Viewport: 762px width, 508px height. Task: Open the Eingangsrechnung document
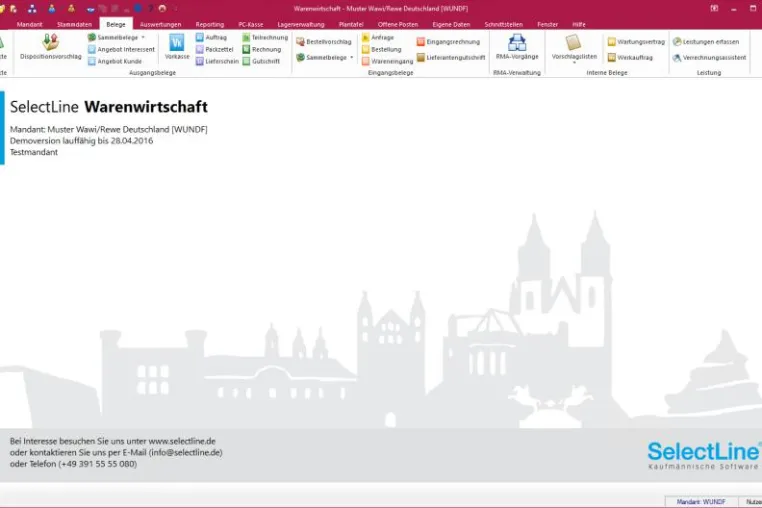click(448, 42)
